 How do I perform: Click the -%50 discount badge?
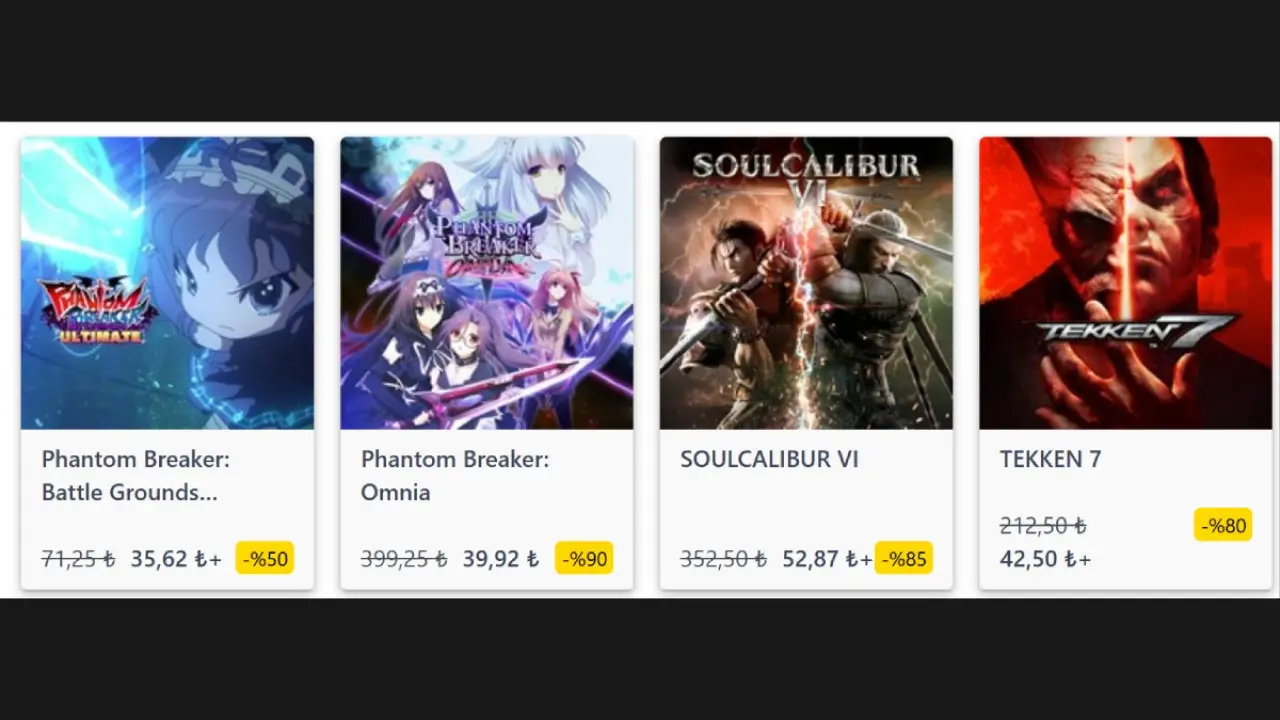coord(265,558)
